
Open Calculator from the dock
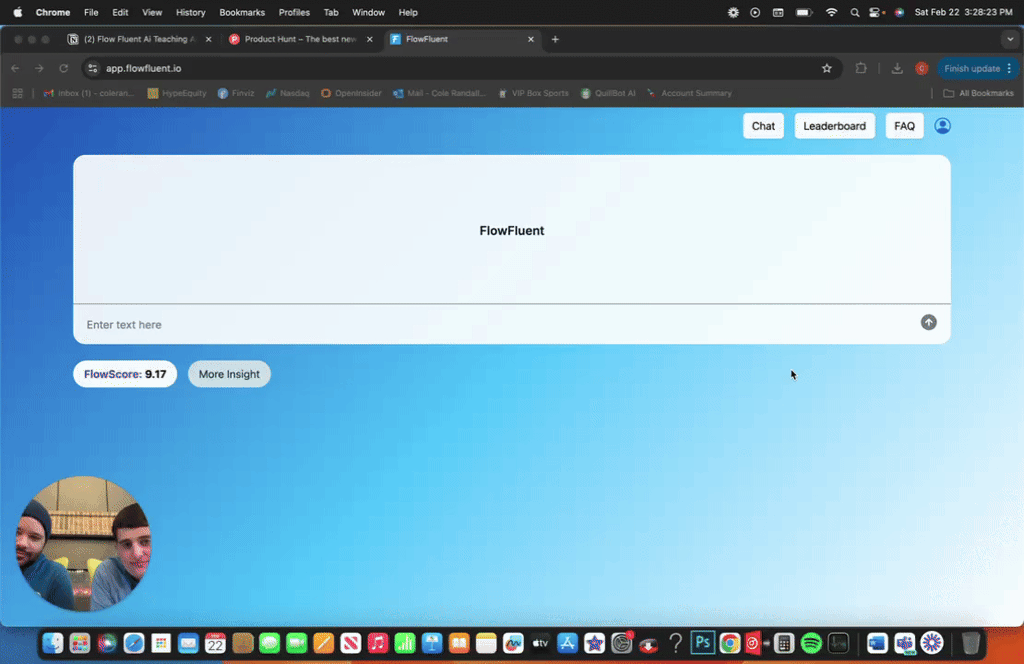[x=784, y=644]
